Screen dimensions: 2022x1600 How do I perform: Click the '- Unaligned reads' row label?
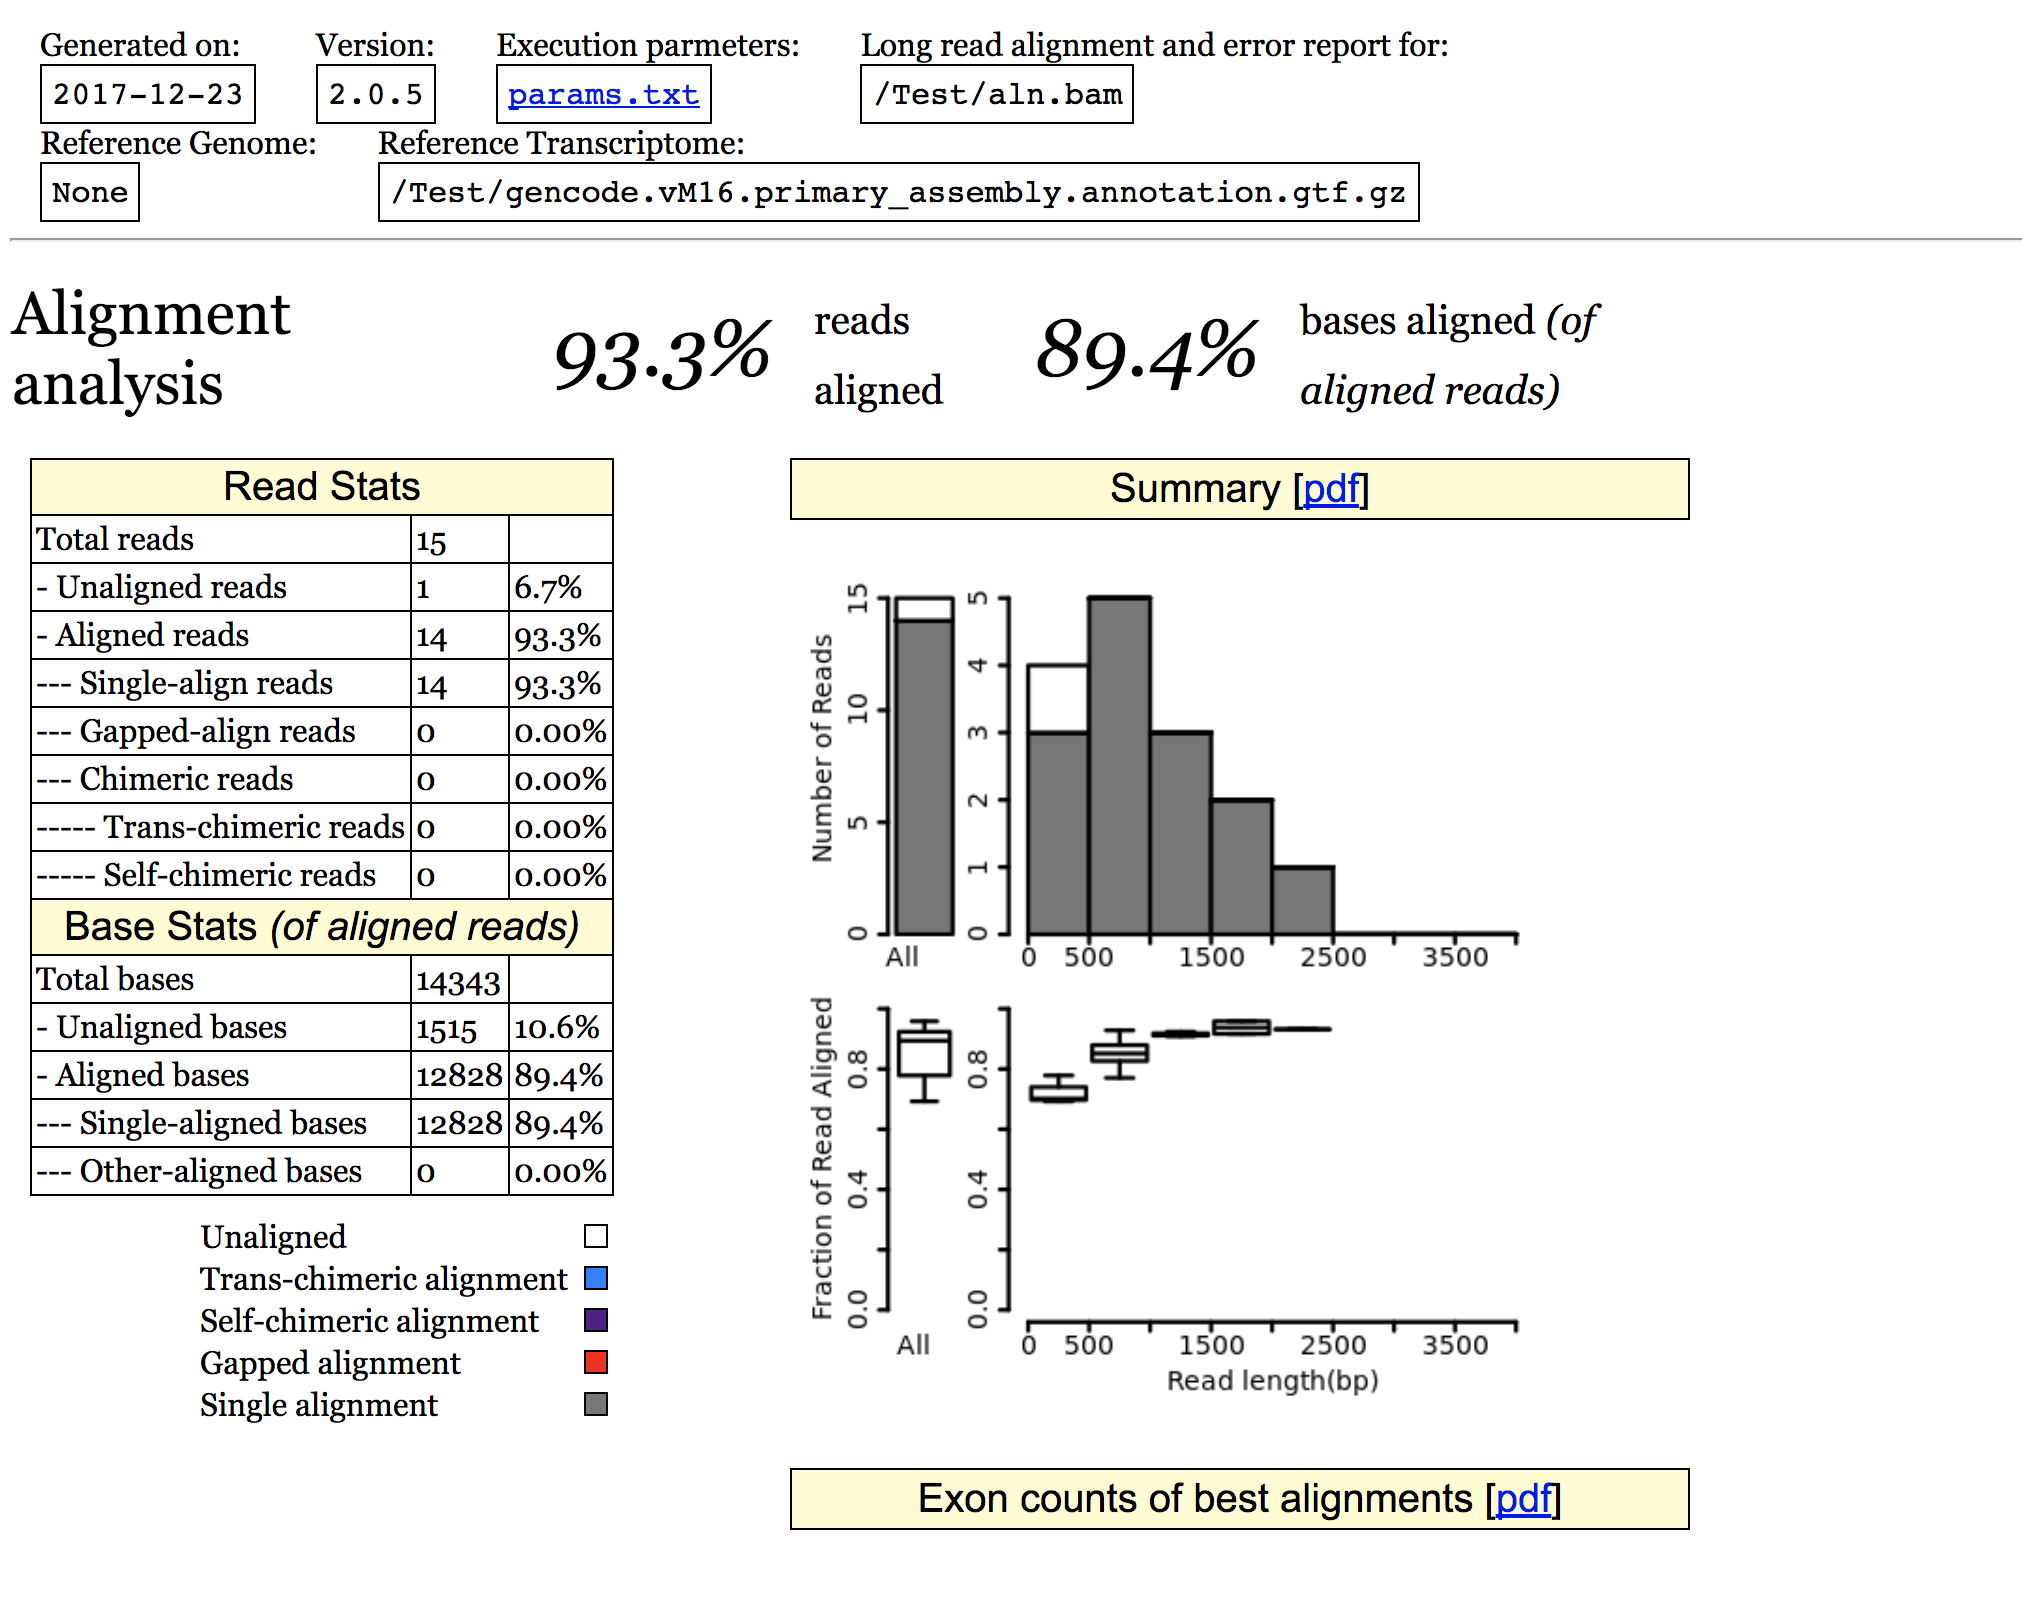click(162, 587)
